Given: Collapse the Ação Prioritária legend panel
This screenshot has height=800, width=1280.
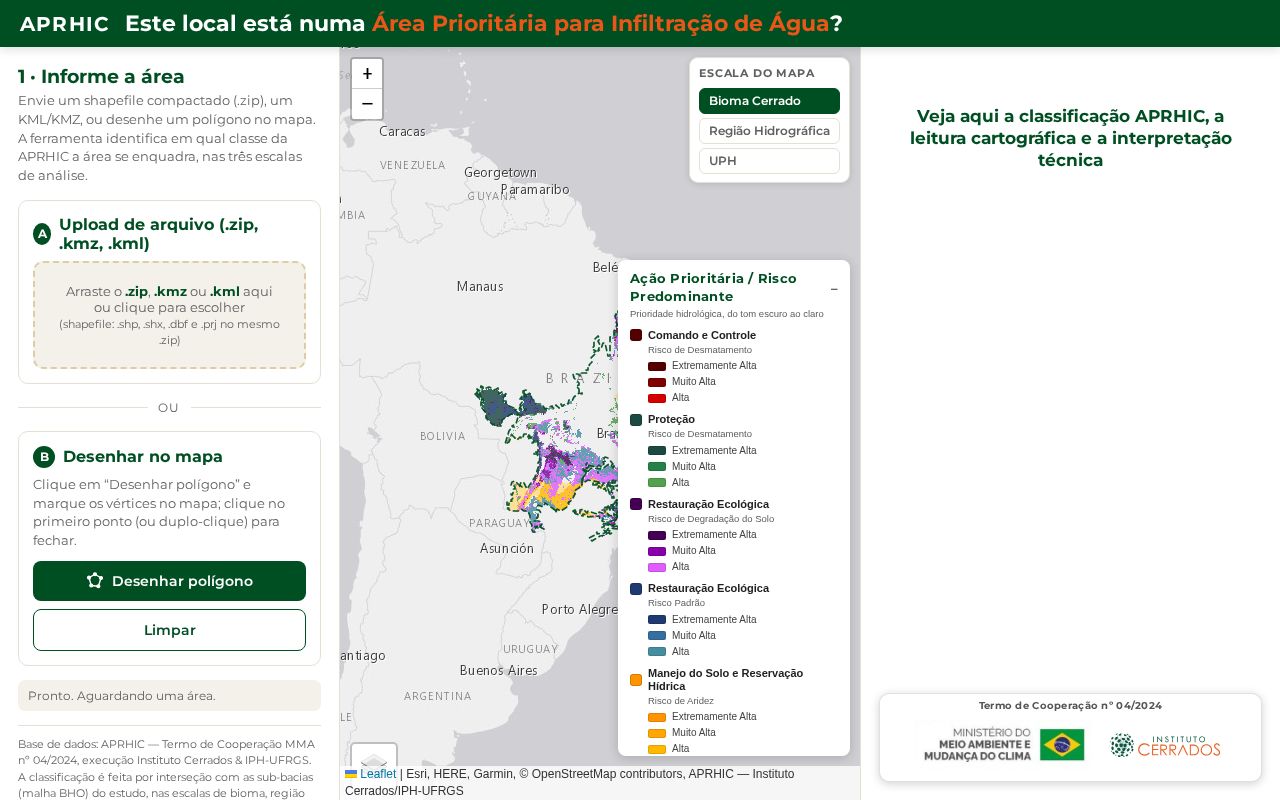Looking at the screenshot, I should coord(834,289).
